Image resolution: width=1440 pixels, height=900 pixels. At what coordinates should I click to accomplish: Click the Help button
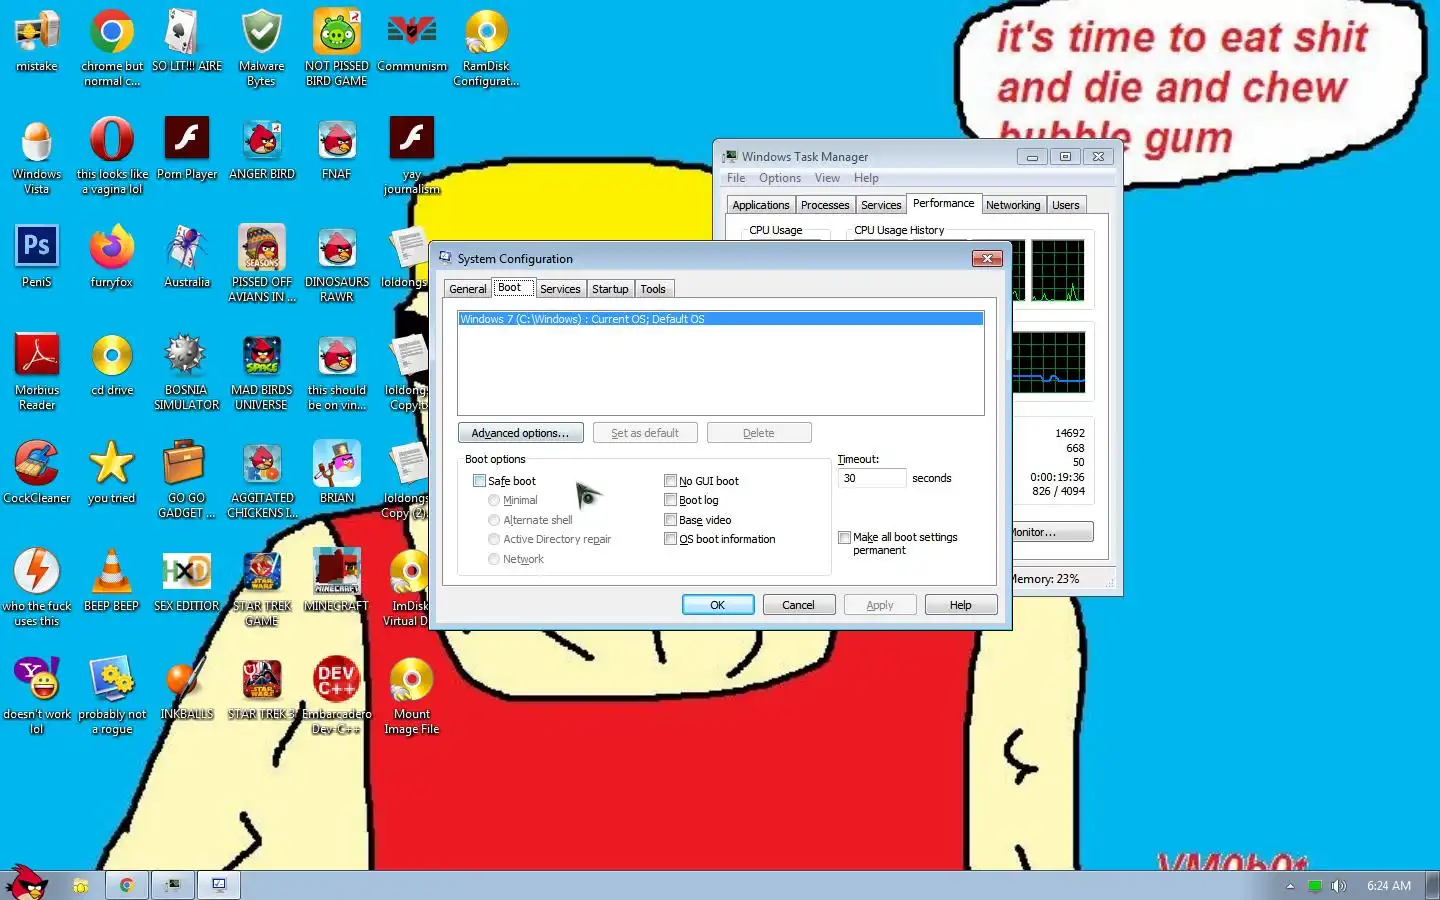point(960,605)
